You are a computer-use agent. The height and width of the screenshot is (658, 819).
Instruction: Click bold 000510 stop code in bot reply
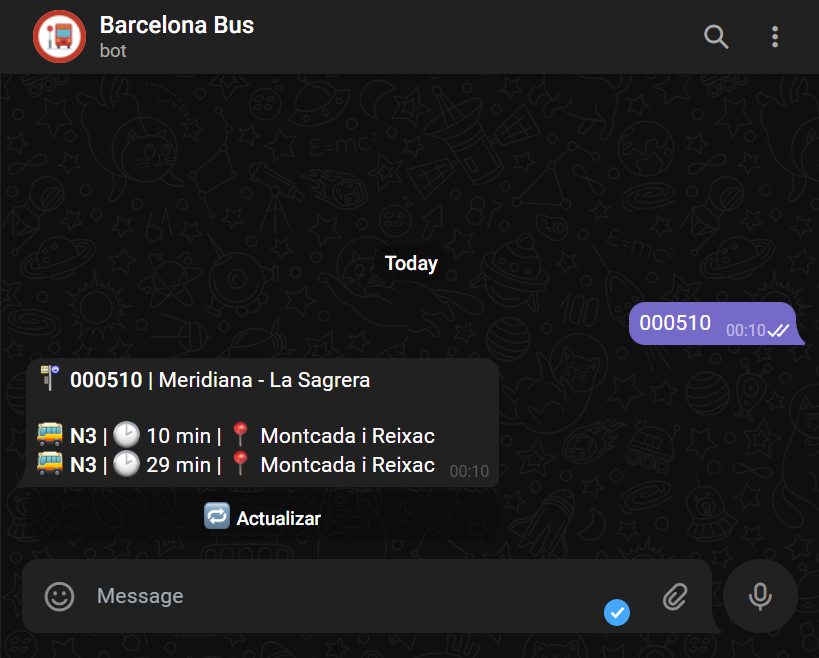(106, 380)
